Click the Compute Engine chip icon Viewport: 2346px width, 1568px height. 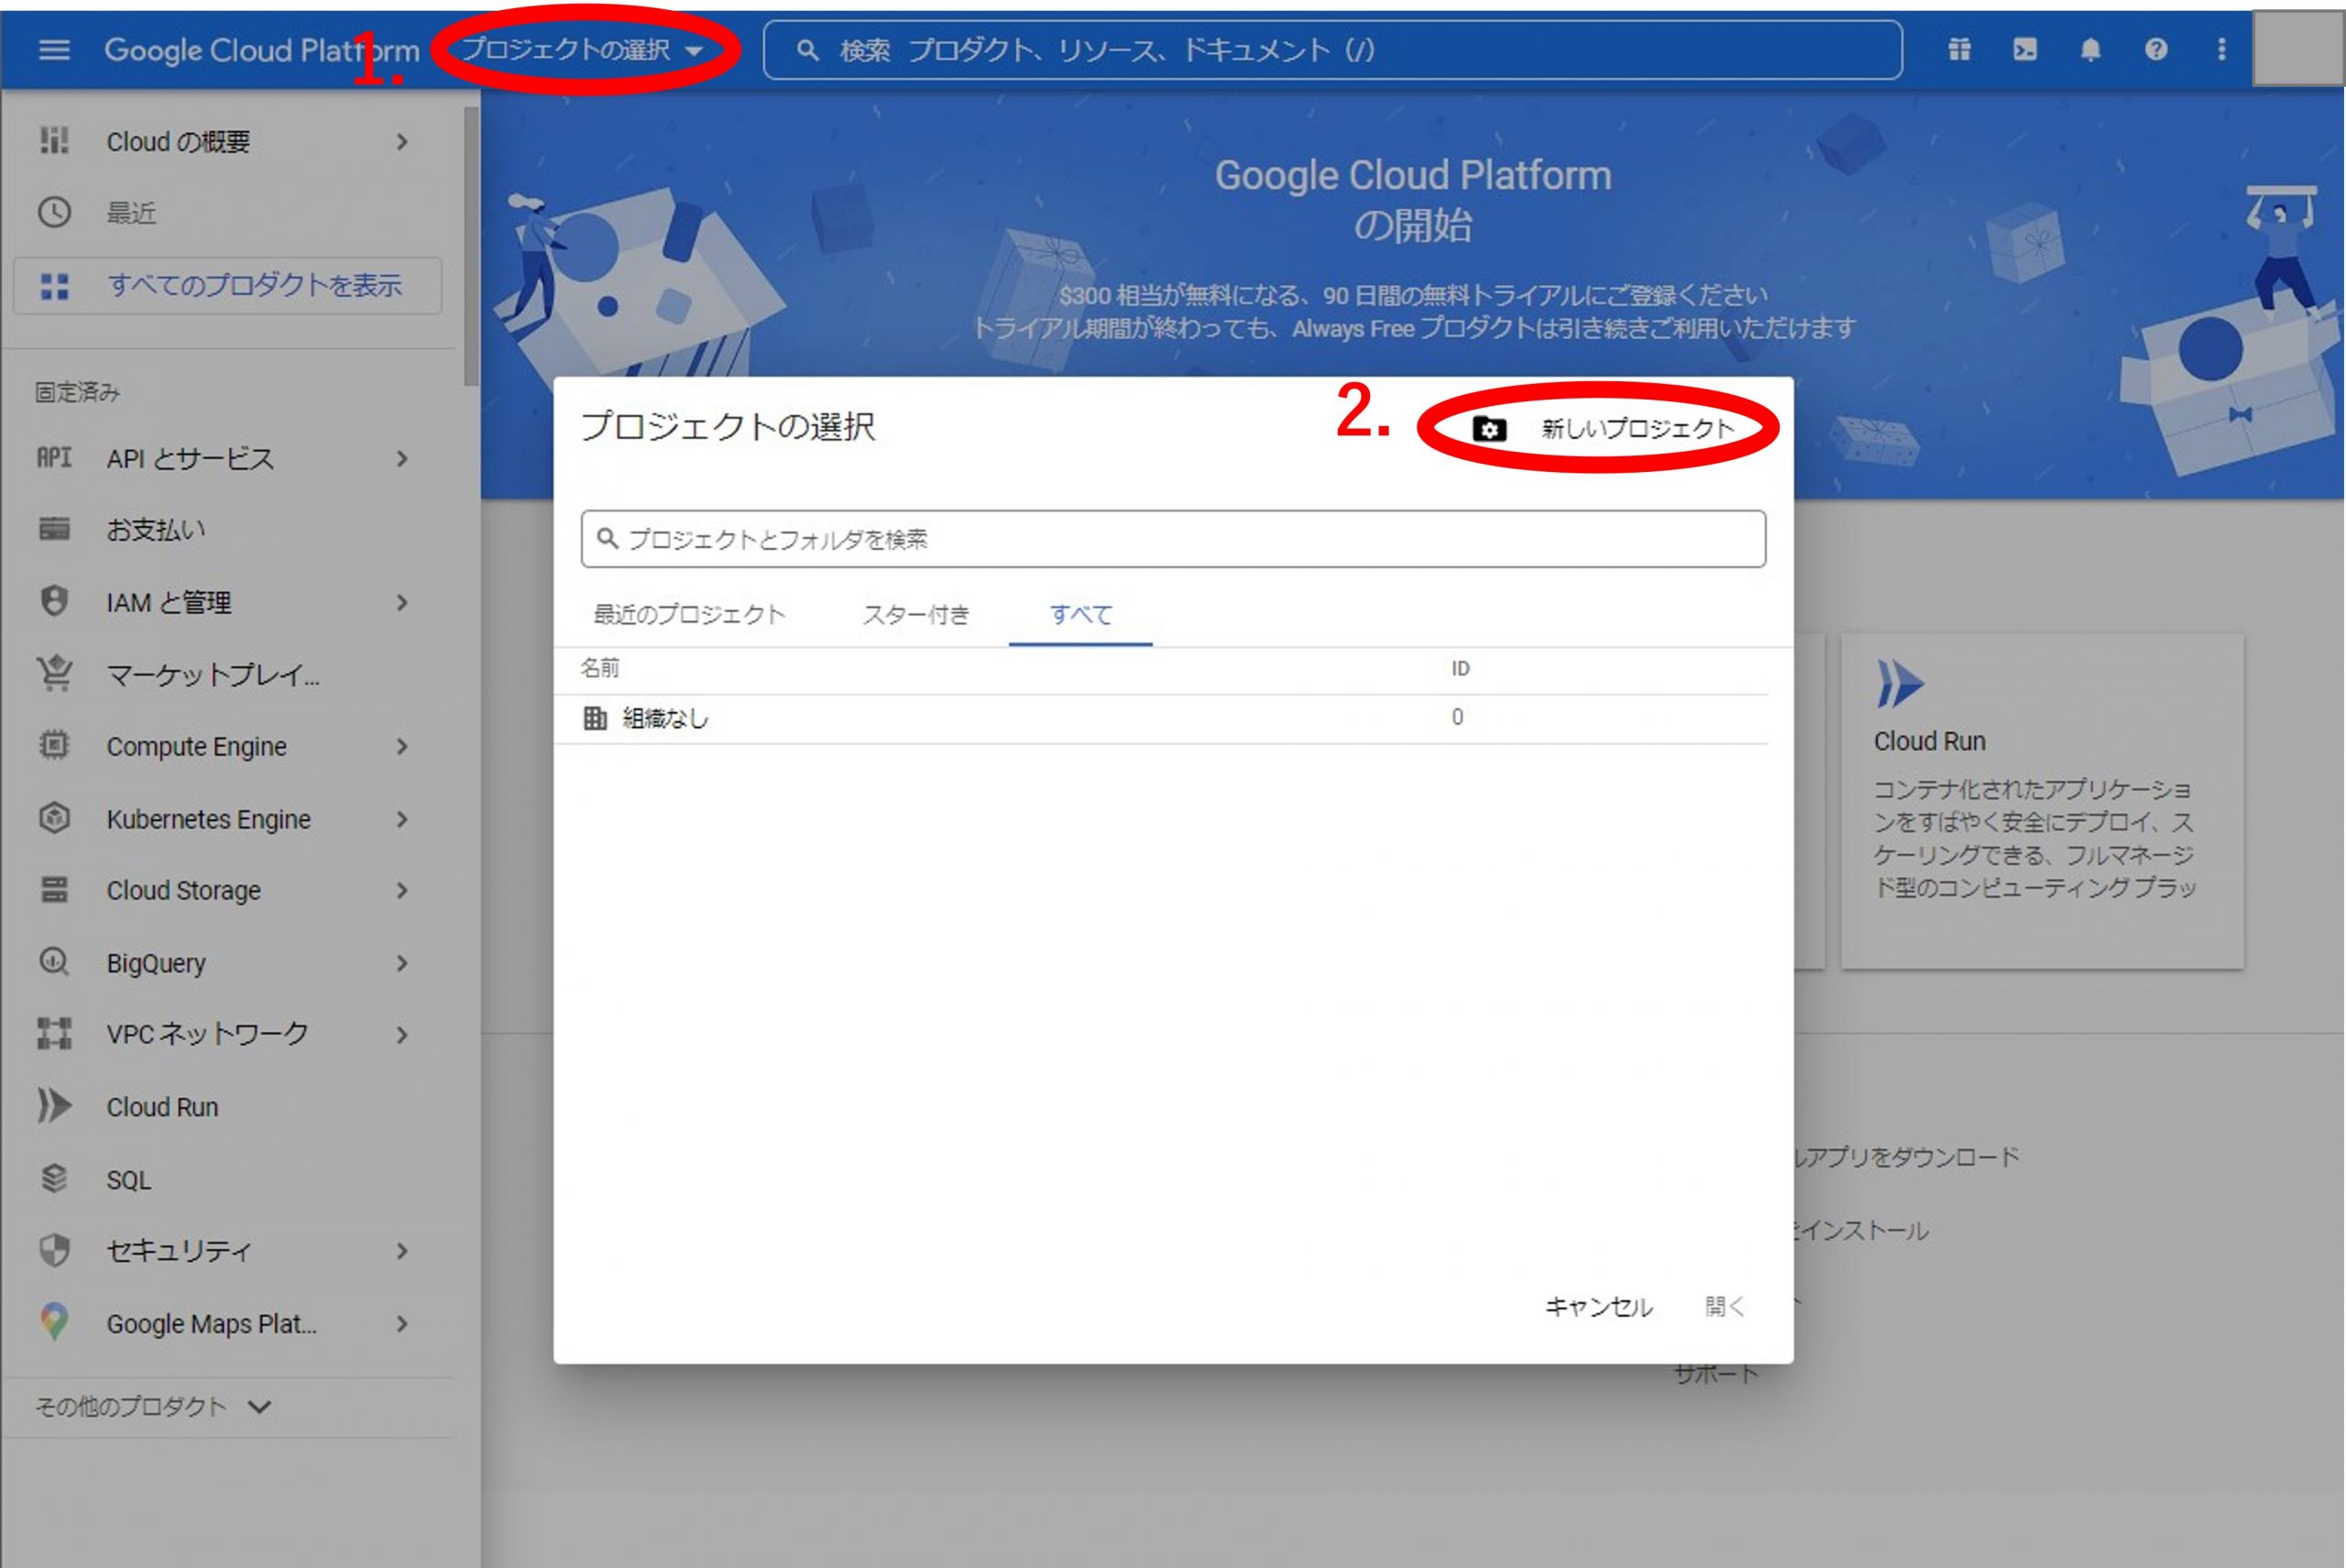pos(54,745)
